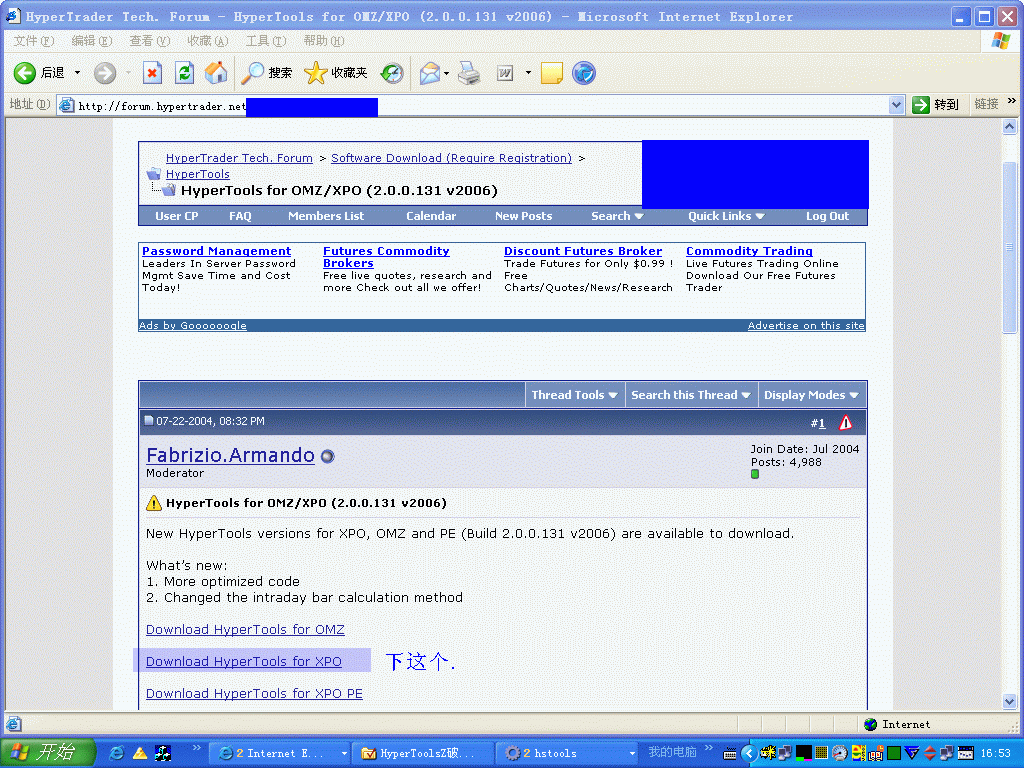Click the post report warning triangle icon
This screenshot has width=1024, height=768.
845,423
